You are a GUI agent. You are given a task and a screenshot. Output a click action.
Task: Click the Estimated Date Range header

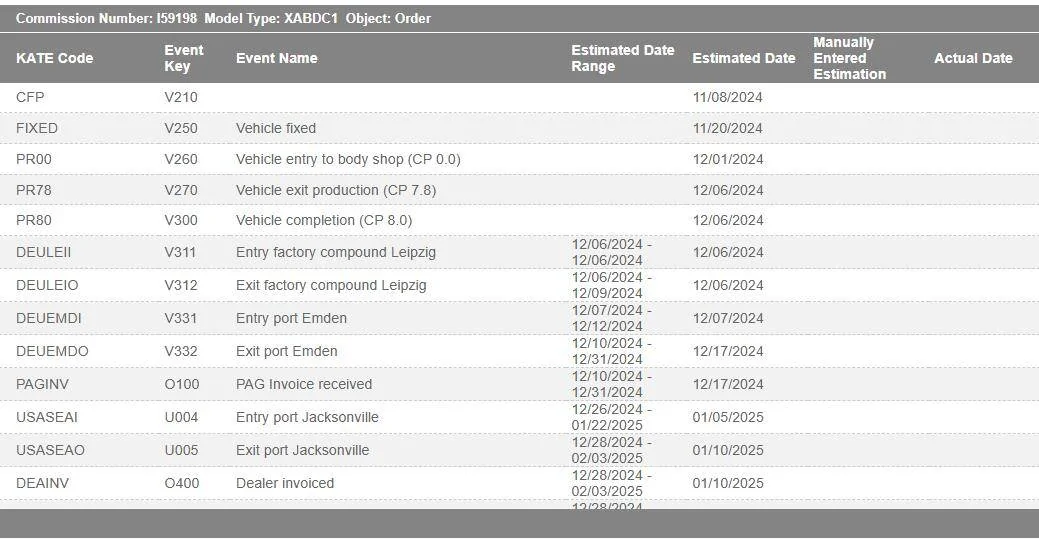click(x=622, y=58)
